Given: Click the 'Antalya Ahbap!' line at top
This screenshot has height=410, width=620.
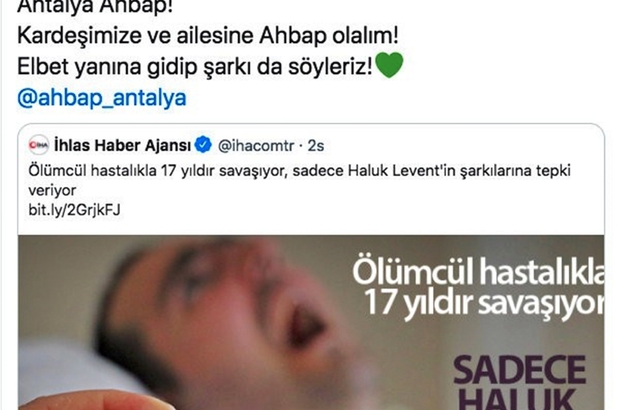Looking at the screenshot, I should 95,7.
